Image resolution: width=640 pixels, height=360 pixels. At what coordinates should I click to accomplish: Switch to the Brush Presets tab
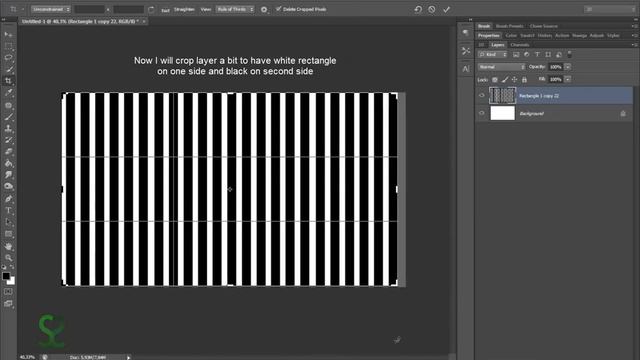509,26
